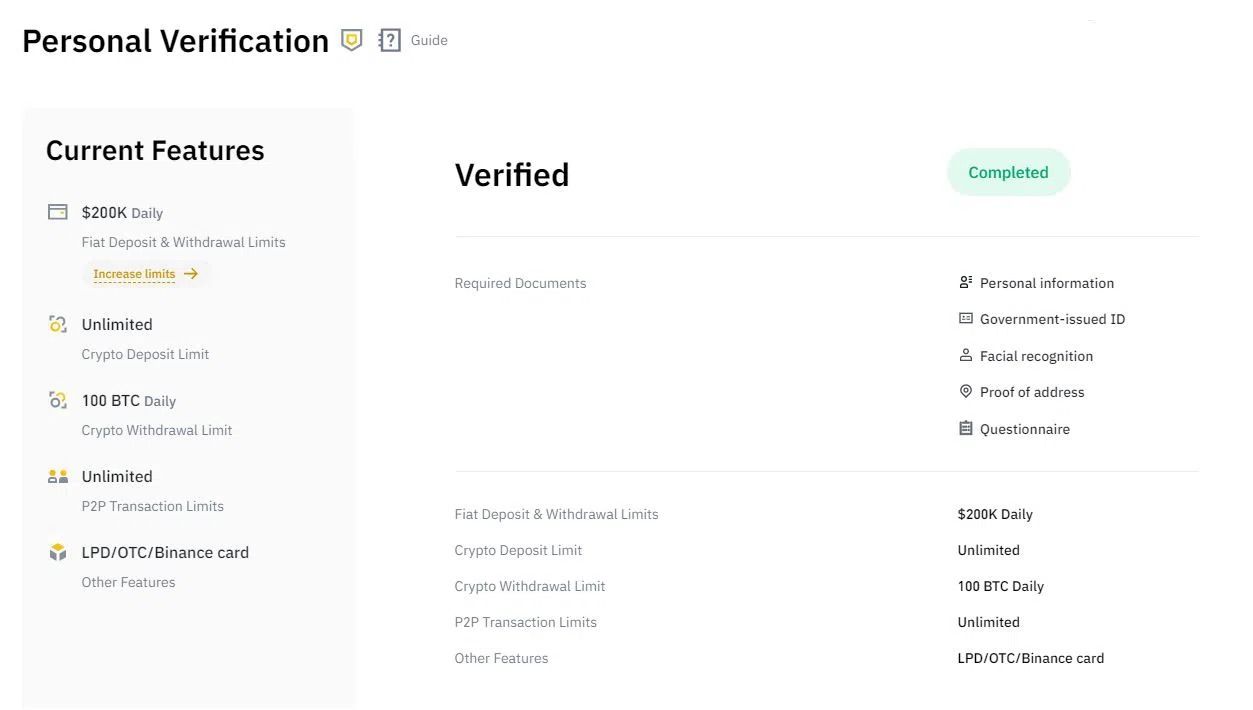
Task: Click the arrow next to Increase limits
Action: [191, 274]
